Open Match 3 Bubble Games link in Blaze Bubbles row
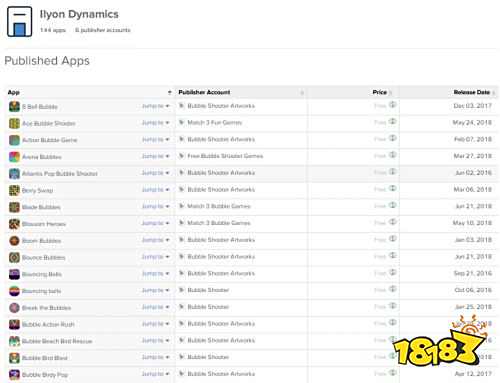Screen dimensions: 500x383 click(x=219, y=206)
